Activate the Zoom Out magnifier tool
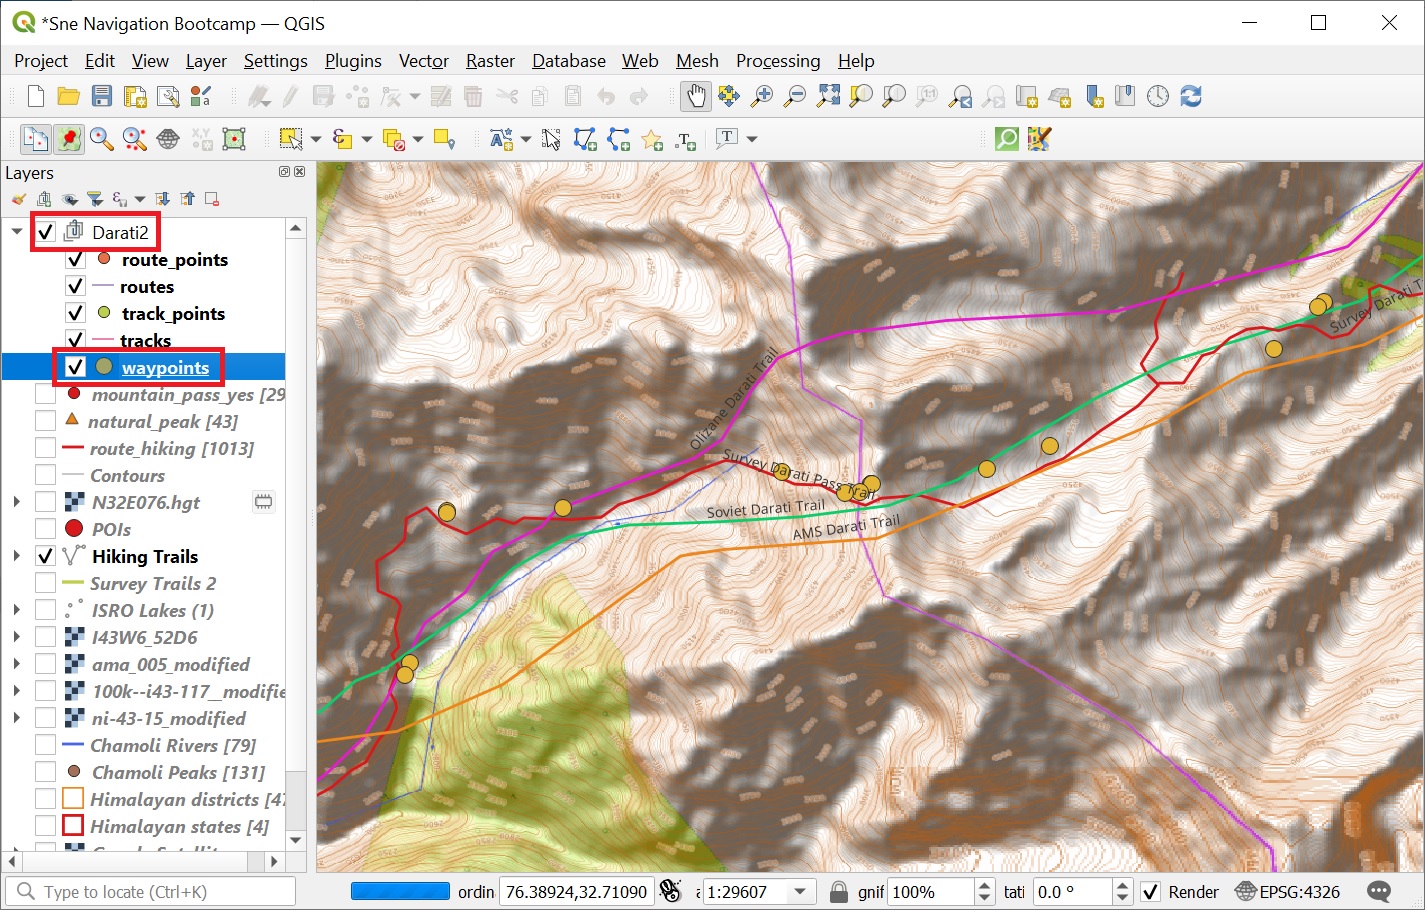The image size is (1425, 910). (795, 96)
